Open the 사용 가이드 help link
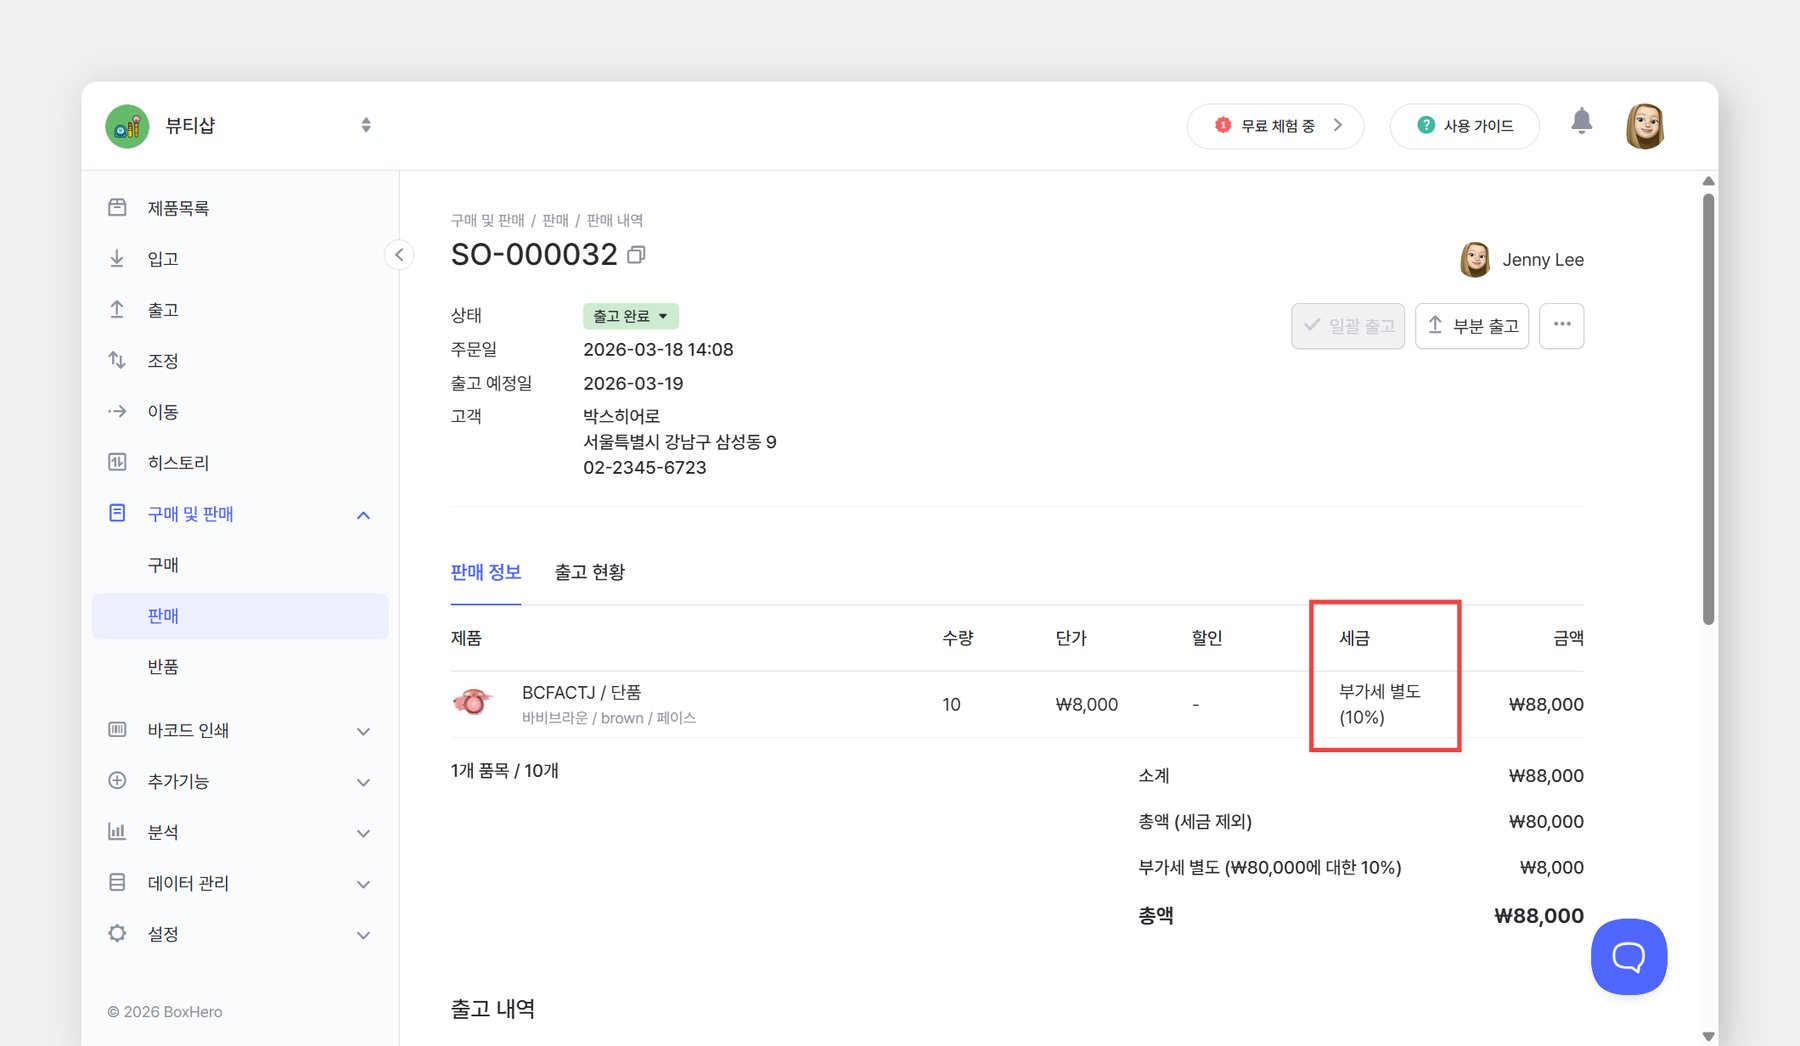The width and height of the screenshot is (1800, 1046). tap(1464, 125)
